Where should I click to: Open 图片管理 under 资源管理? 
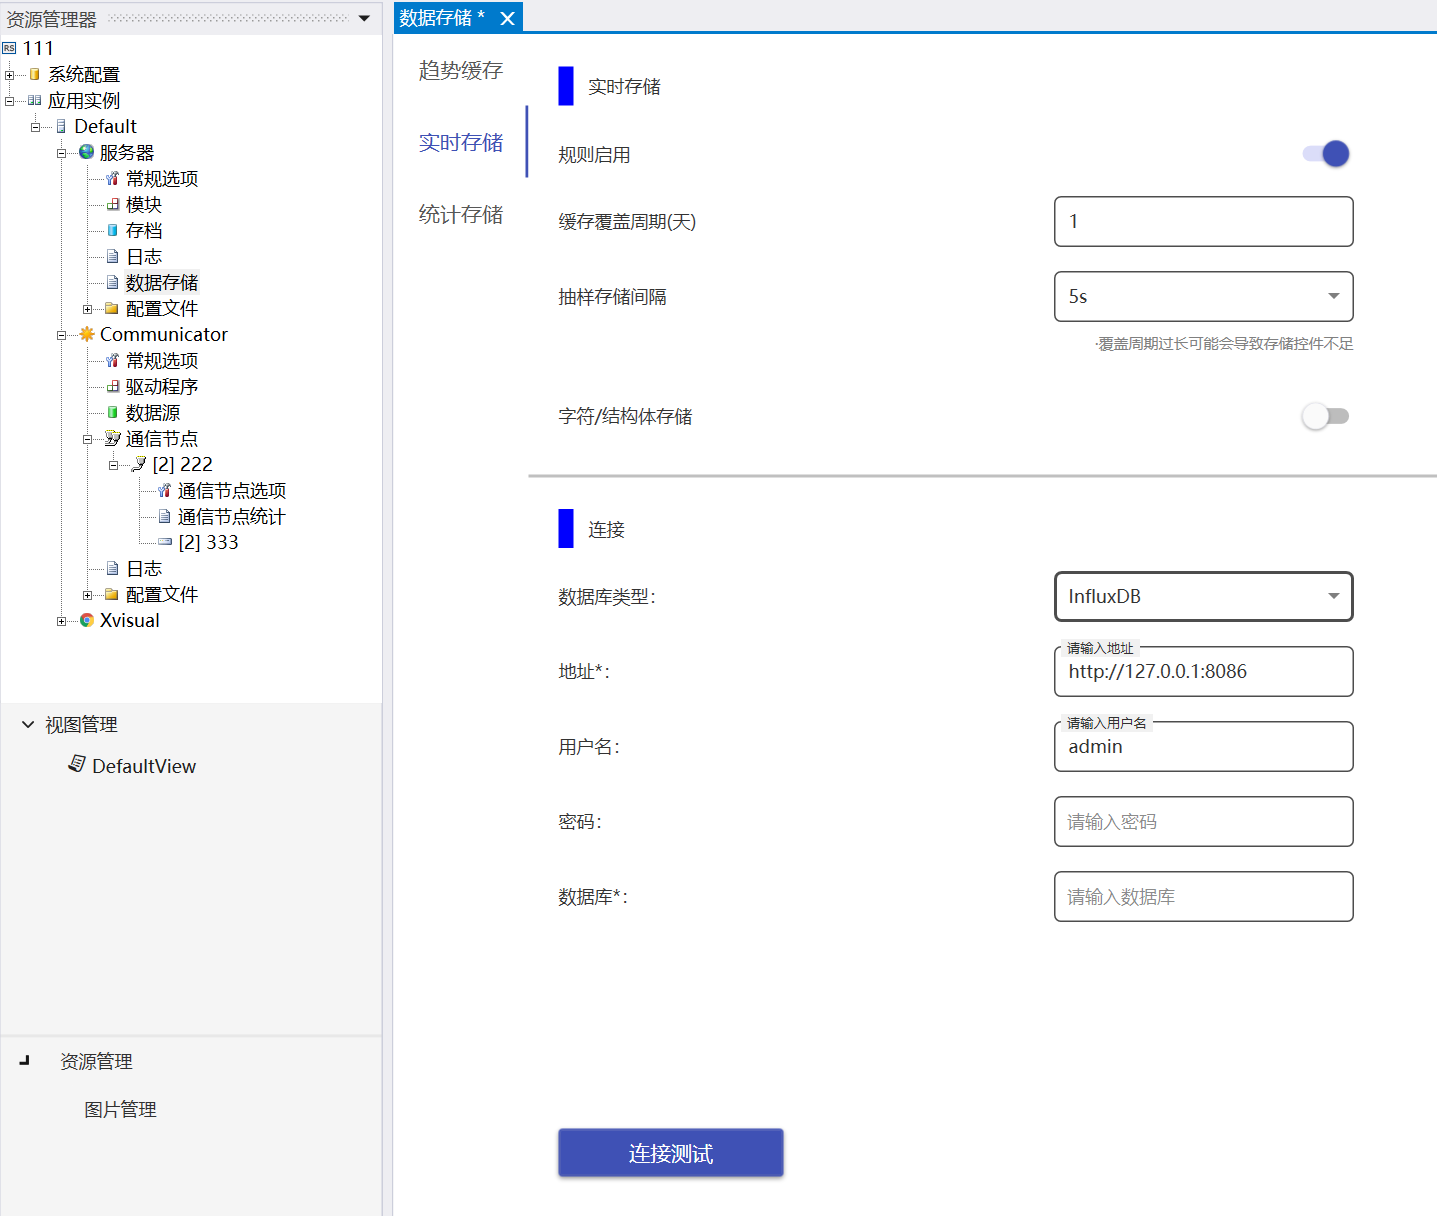[120, 1110]
